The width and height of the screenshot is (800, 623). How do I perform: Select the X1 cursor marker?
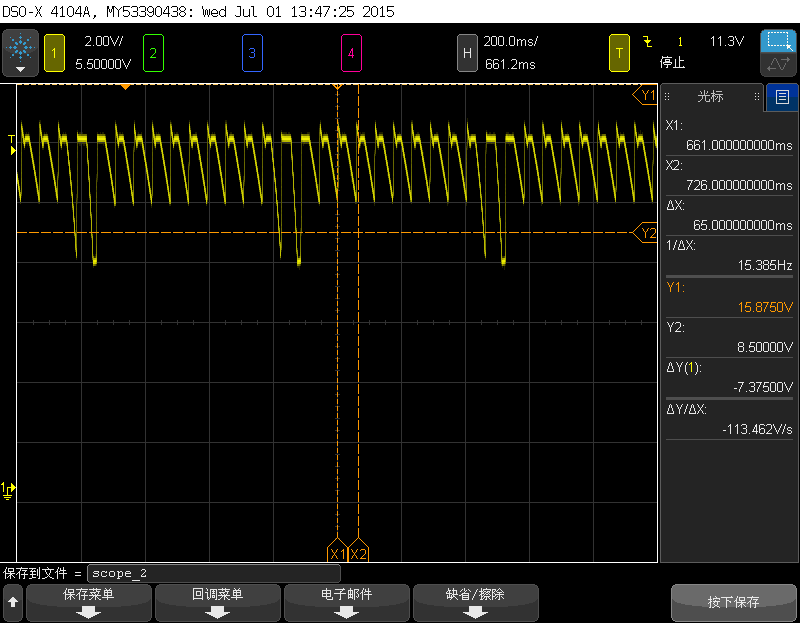coord(337,550)
